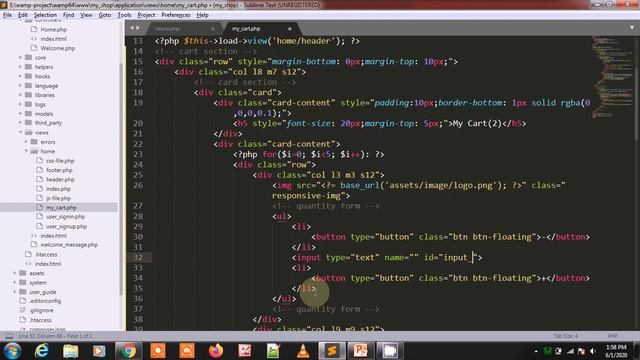Collapse the views folder
The width and height of the screenshot is (640, 360).
[x=20, y=133]
